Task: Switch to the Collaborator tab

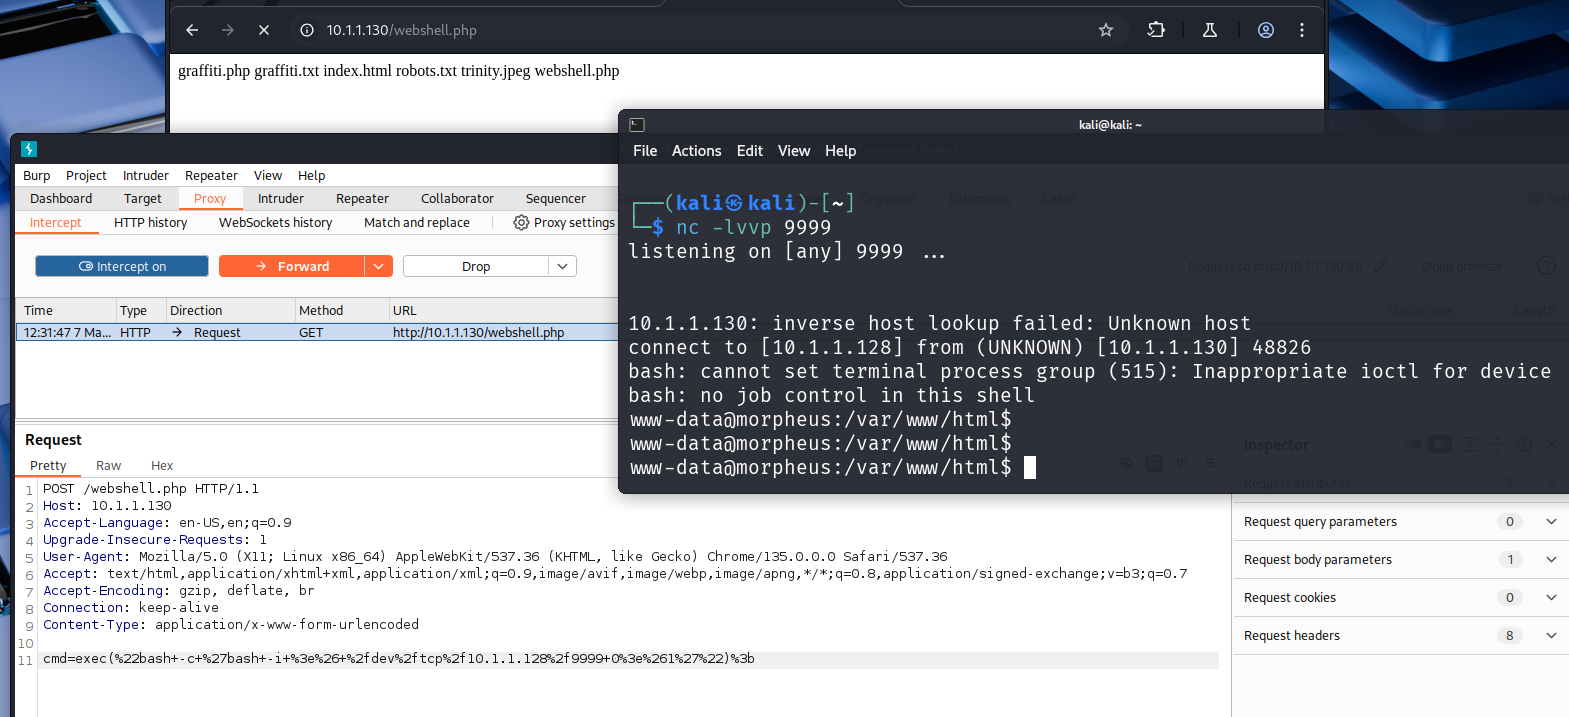Action: (x=457, y=198)
